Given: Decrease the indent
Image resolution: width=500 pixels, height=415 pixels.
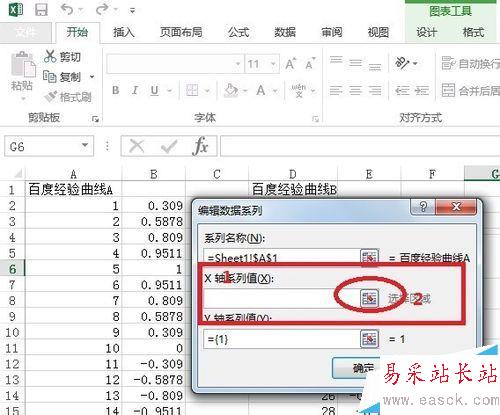Looking at the screenshot, I should (402, 90).
